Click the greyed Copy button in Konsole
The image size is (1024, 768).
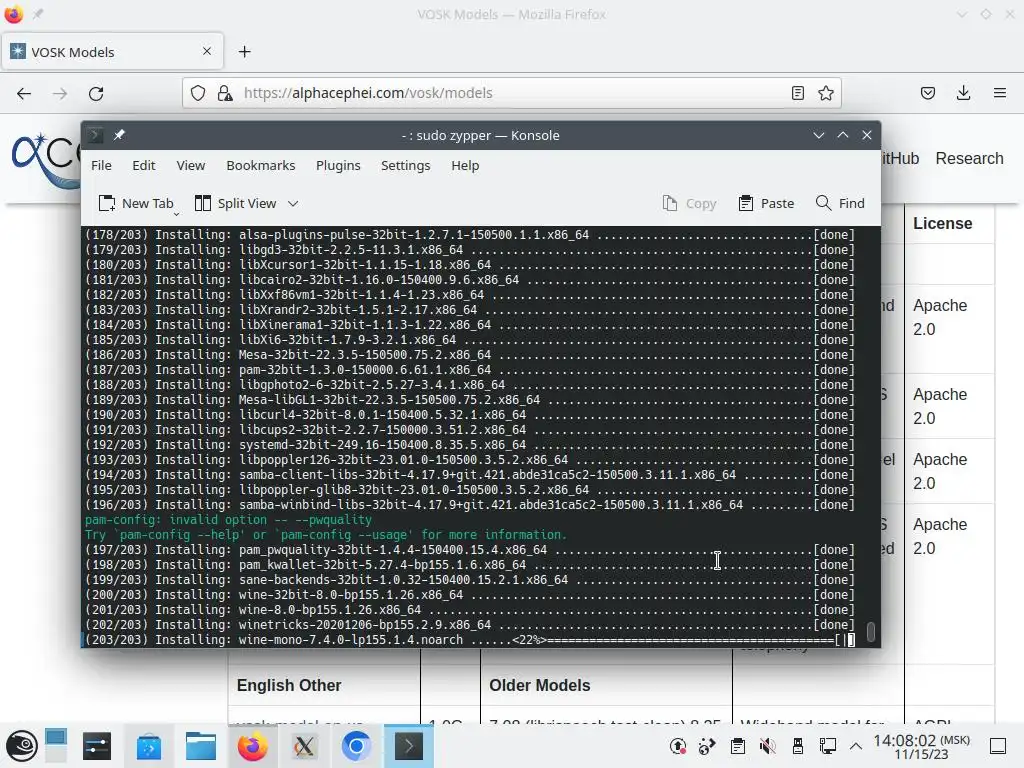[x=689, y=203]
